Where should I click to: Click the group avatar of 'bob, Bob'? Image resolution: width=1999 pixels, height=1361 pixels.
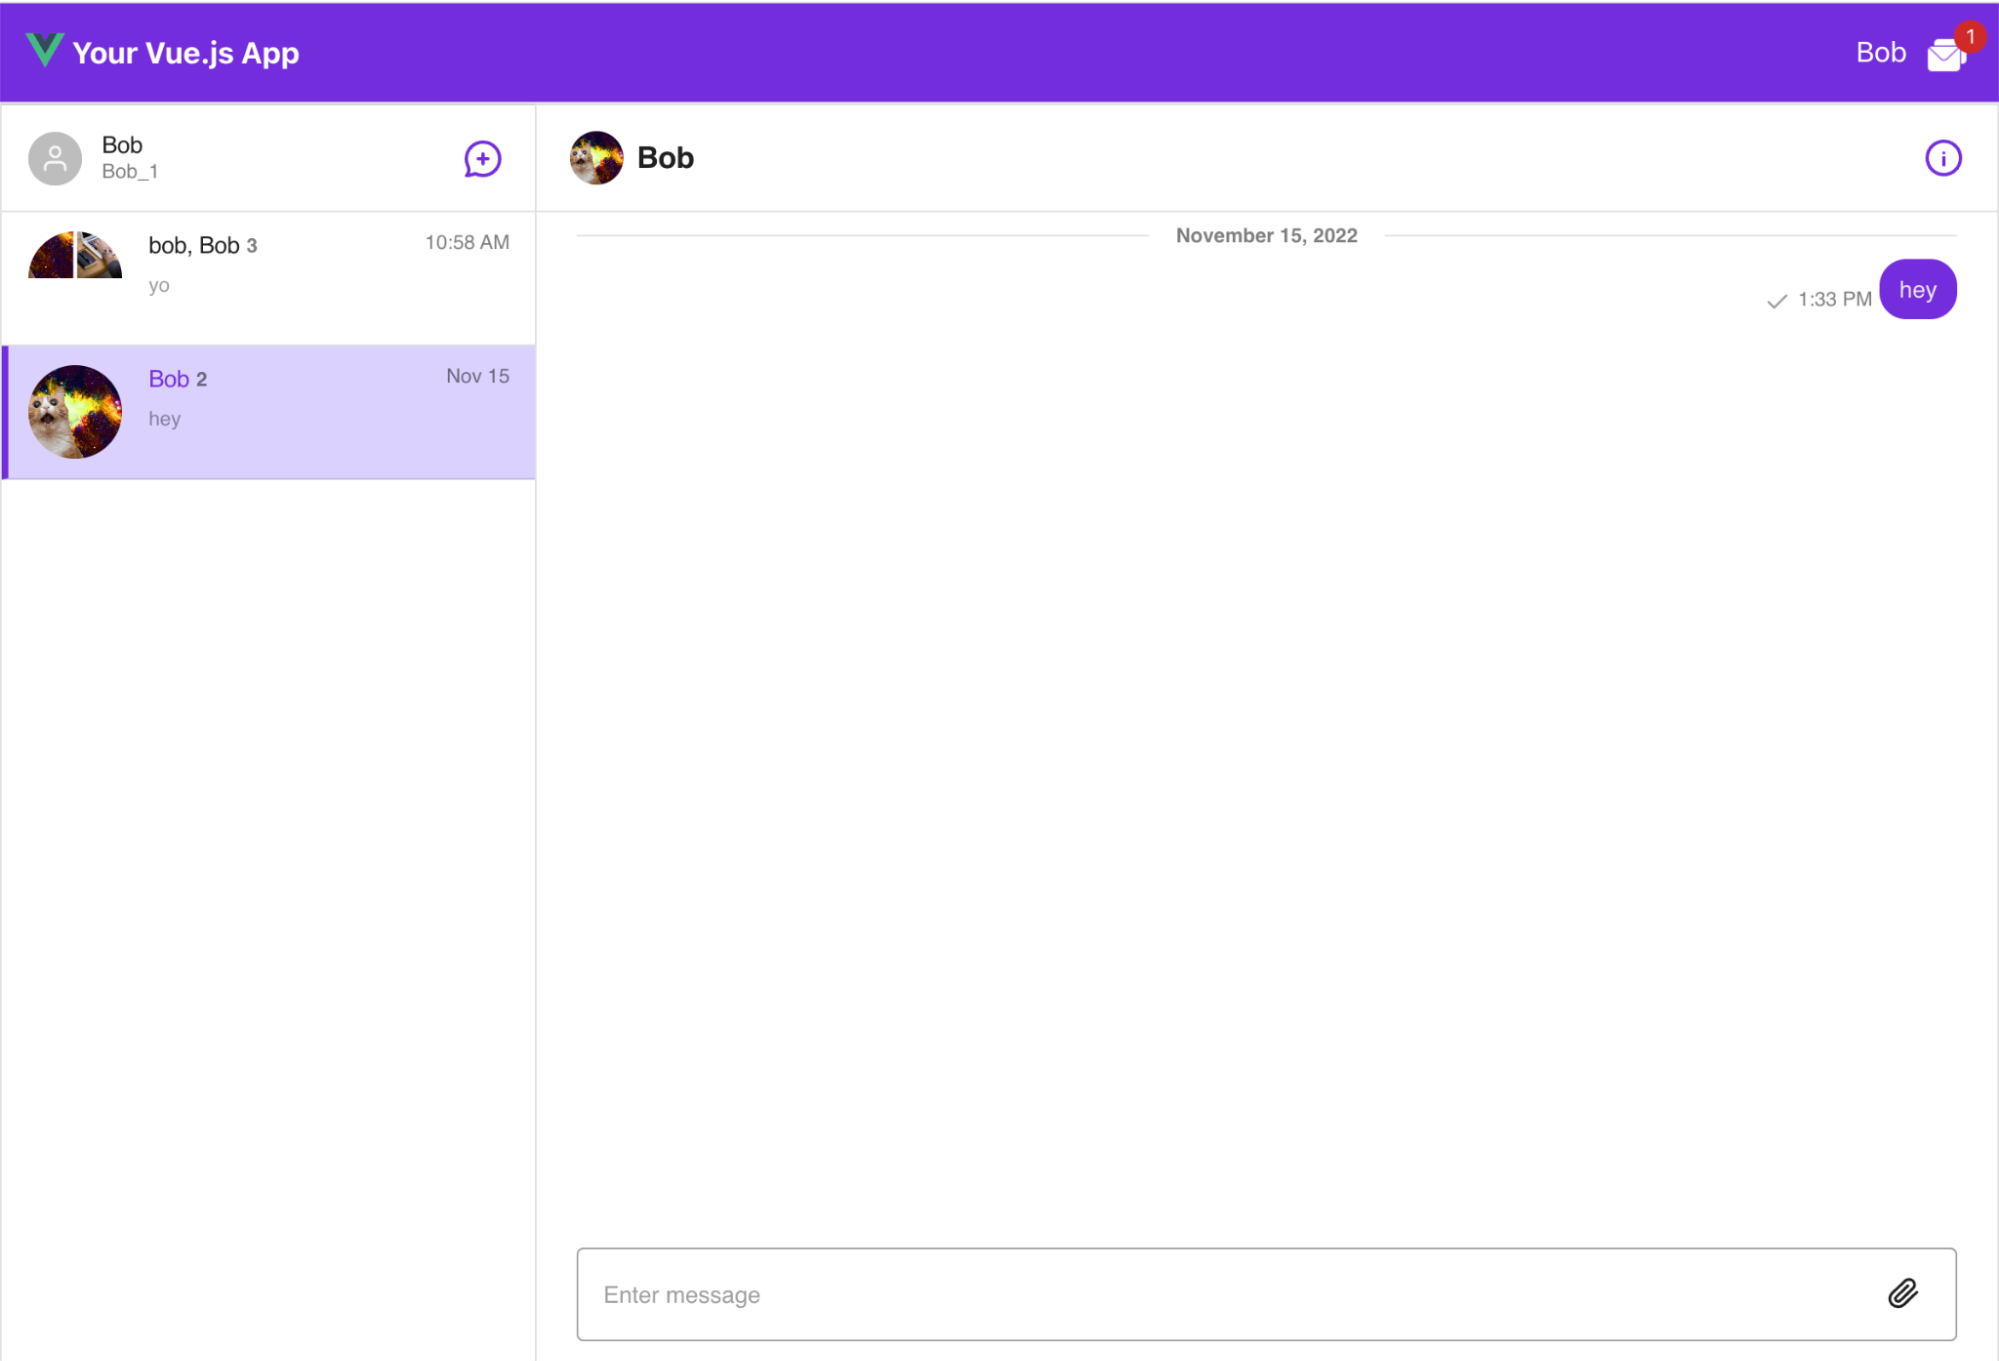pyautogui.click(x=75, y=255)
